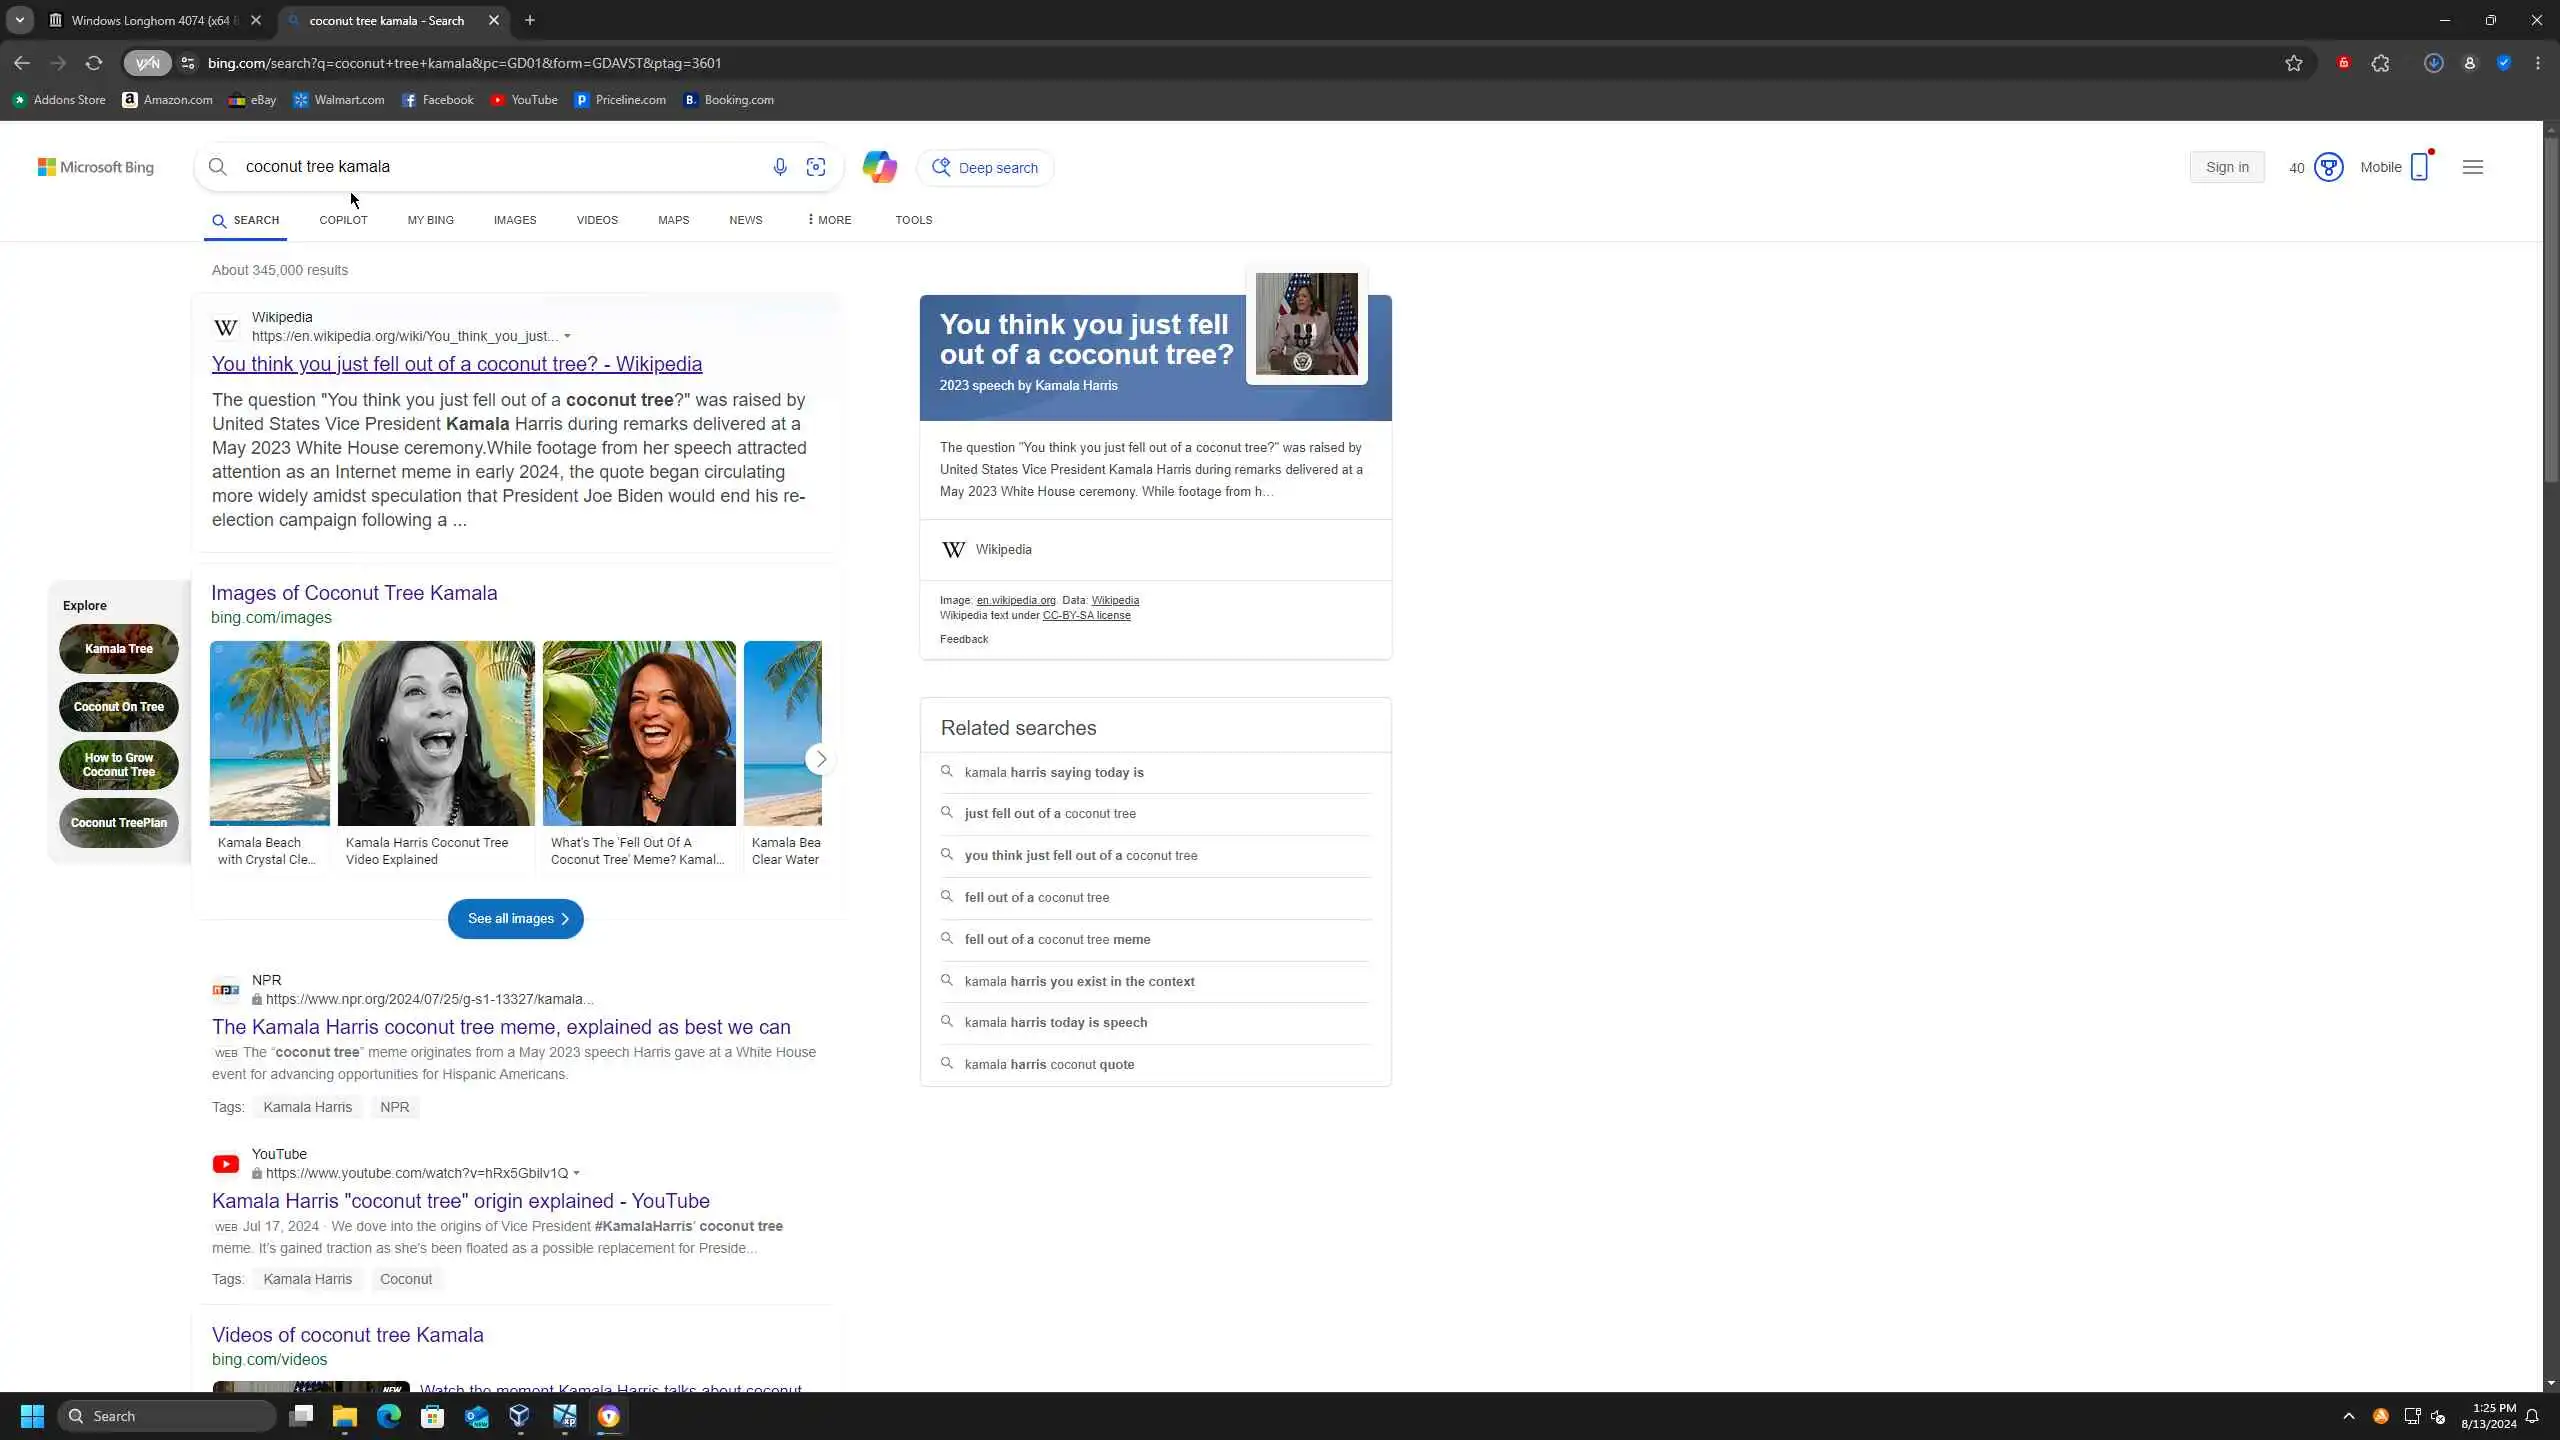Open visual search camera icon
Viewport: 2560px width, 1440px height.
click(x=816, y=167)
